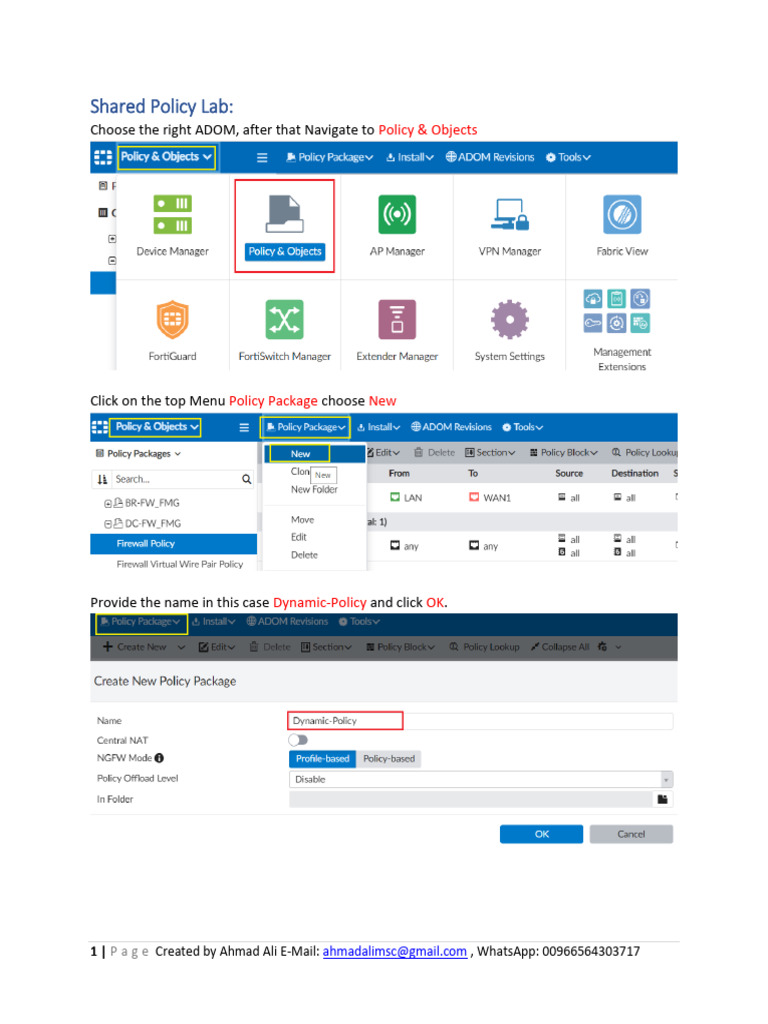Expand the DC-FW_FMG tree node
This screenshot has width=768, height=1024.
108,524
